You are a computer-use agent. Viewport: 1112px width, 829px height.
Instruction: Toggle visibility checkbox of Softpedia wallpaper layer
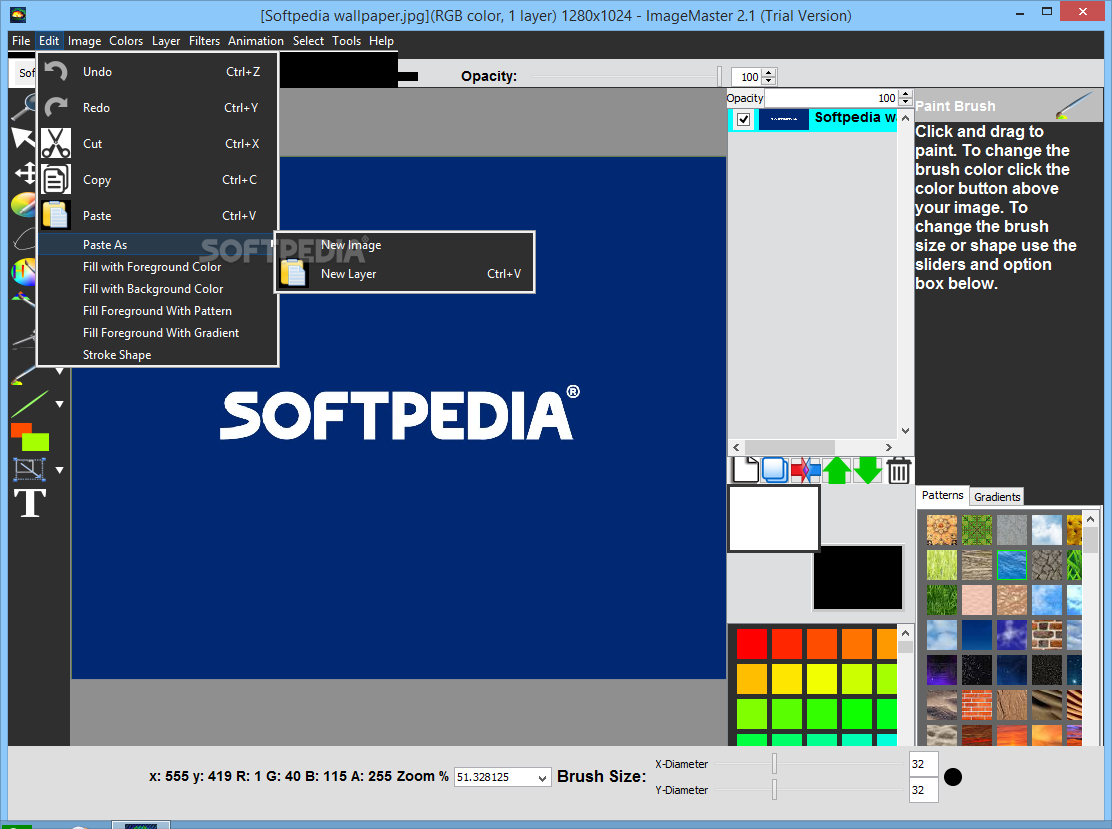(x=743, y=119)
